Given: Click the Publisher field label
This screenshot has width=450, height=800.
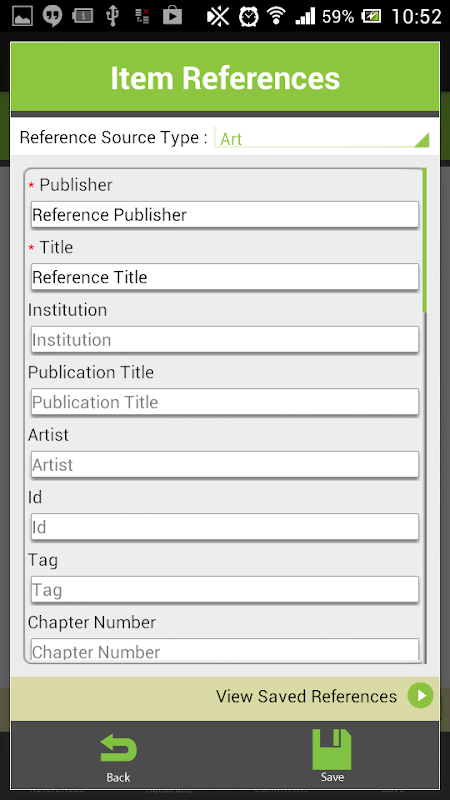Looking at the screenshot, I should (x=76, y=185).
